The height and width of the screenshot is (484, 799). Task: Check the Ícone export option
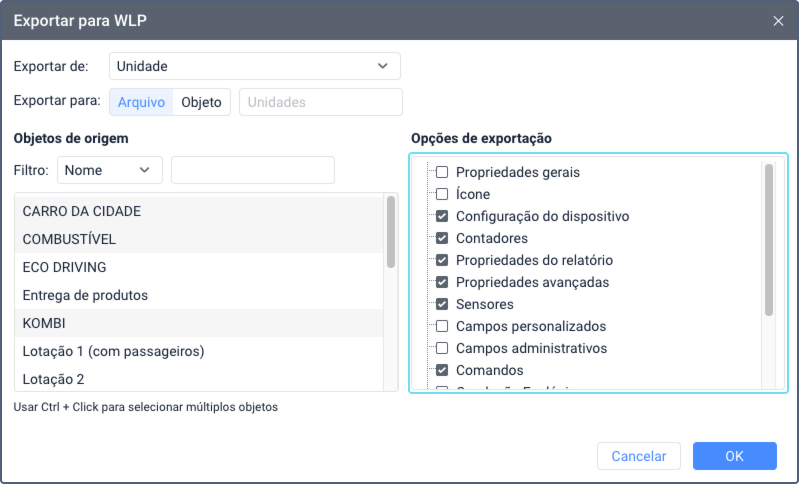442,194
